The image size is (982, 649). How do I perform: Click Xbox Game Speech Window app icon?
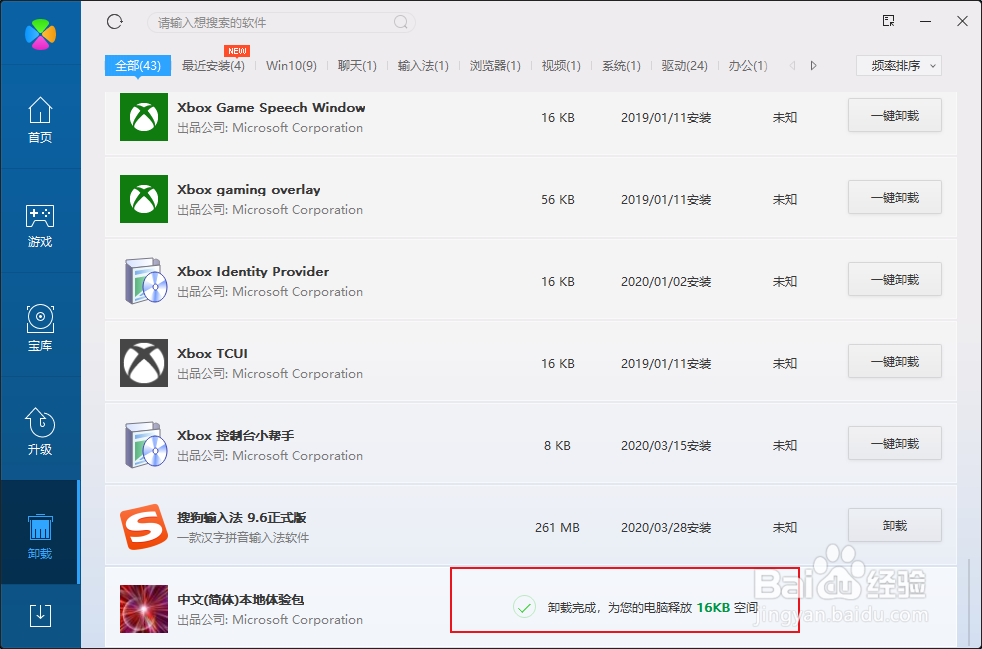144,117
